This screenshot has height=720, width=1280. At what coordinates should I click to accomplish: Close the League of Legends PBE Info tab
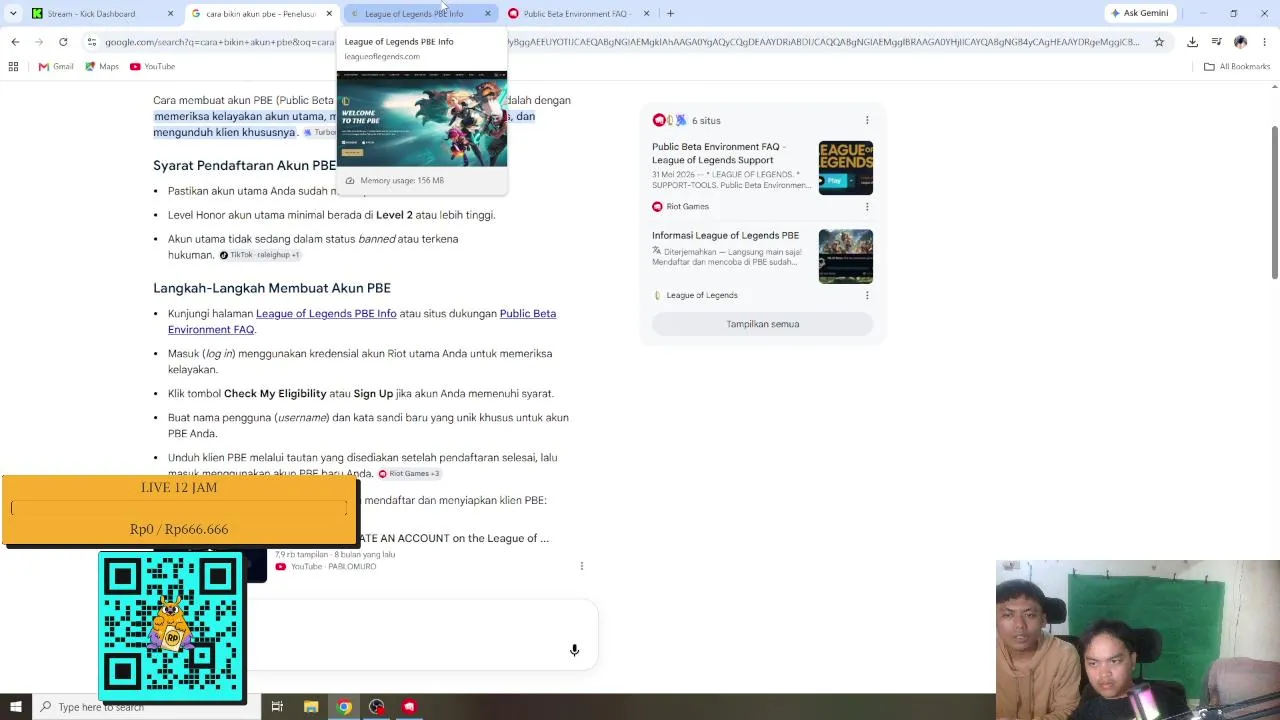(488, 14)
